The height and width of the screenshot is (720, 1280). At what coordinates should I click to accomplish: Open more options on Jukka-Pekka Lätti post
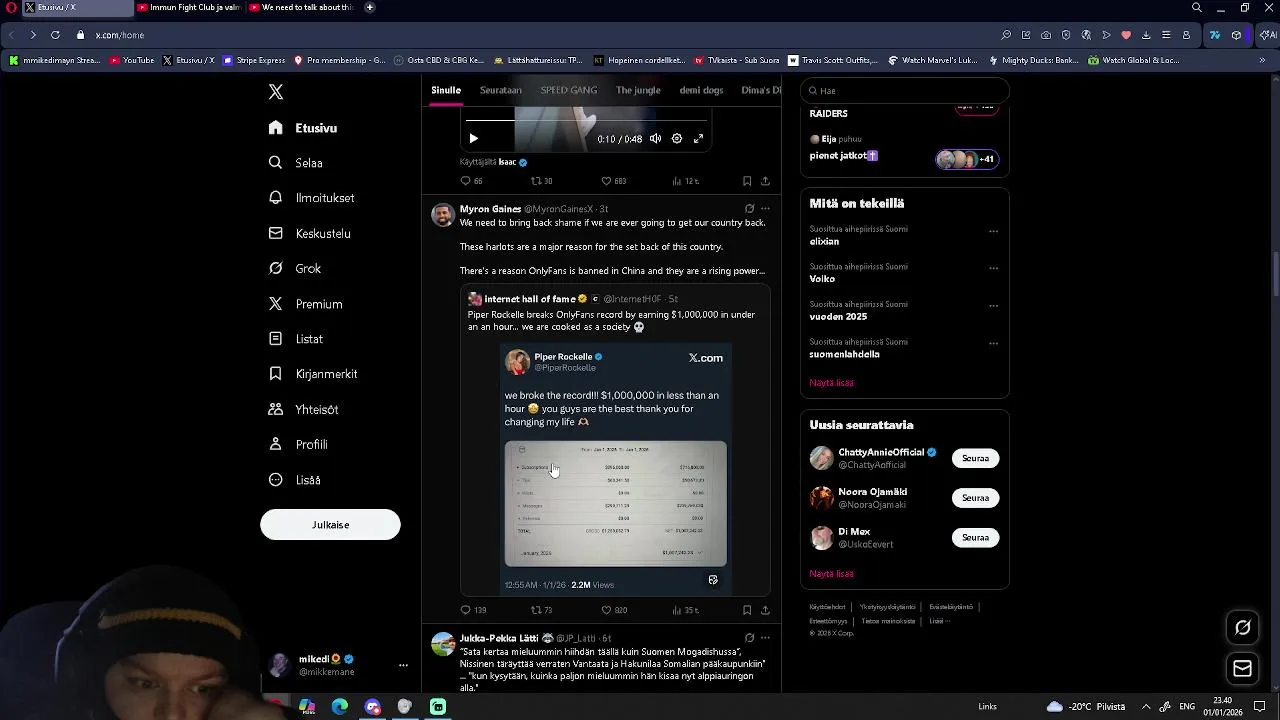pyautogui.click(x=765, y=638)
